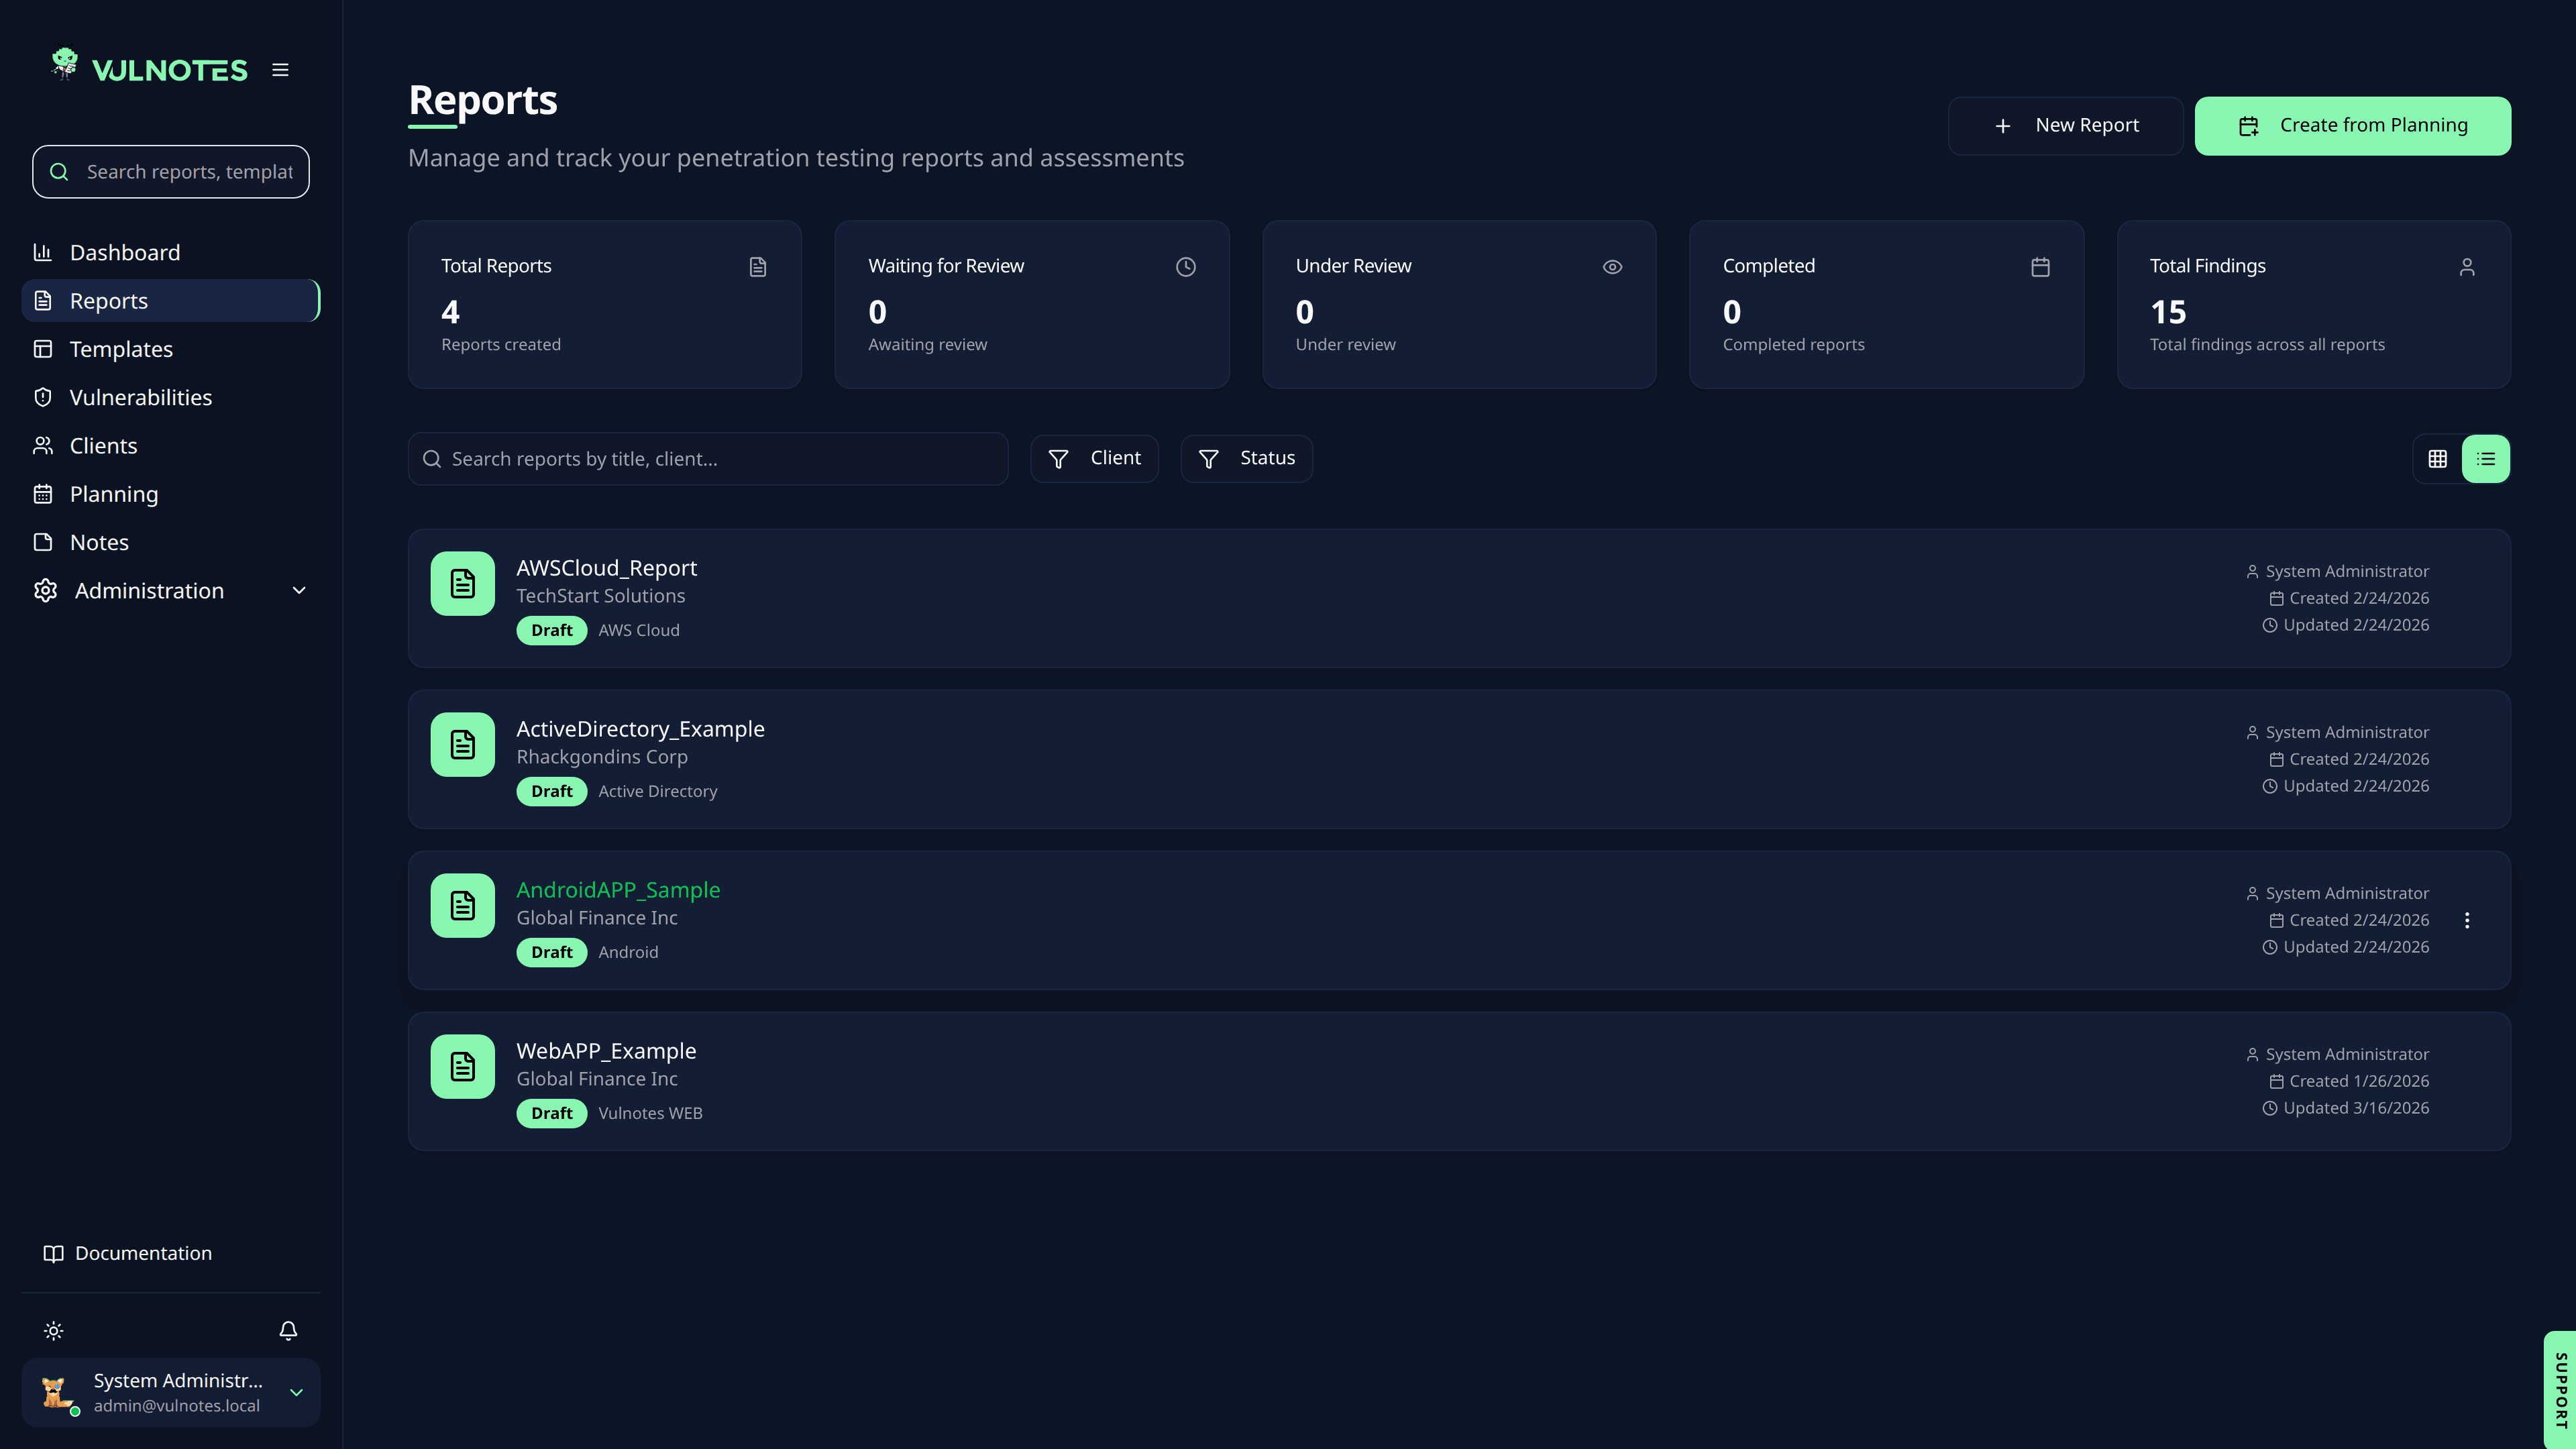
Task: Focus the search reports by title field
Action: point(708,459)
